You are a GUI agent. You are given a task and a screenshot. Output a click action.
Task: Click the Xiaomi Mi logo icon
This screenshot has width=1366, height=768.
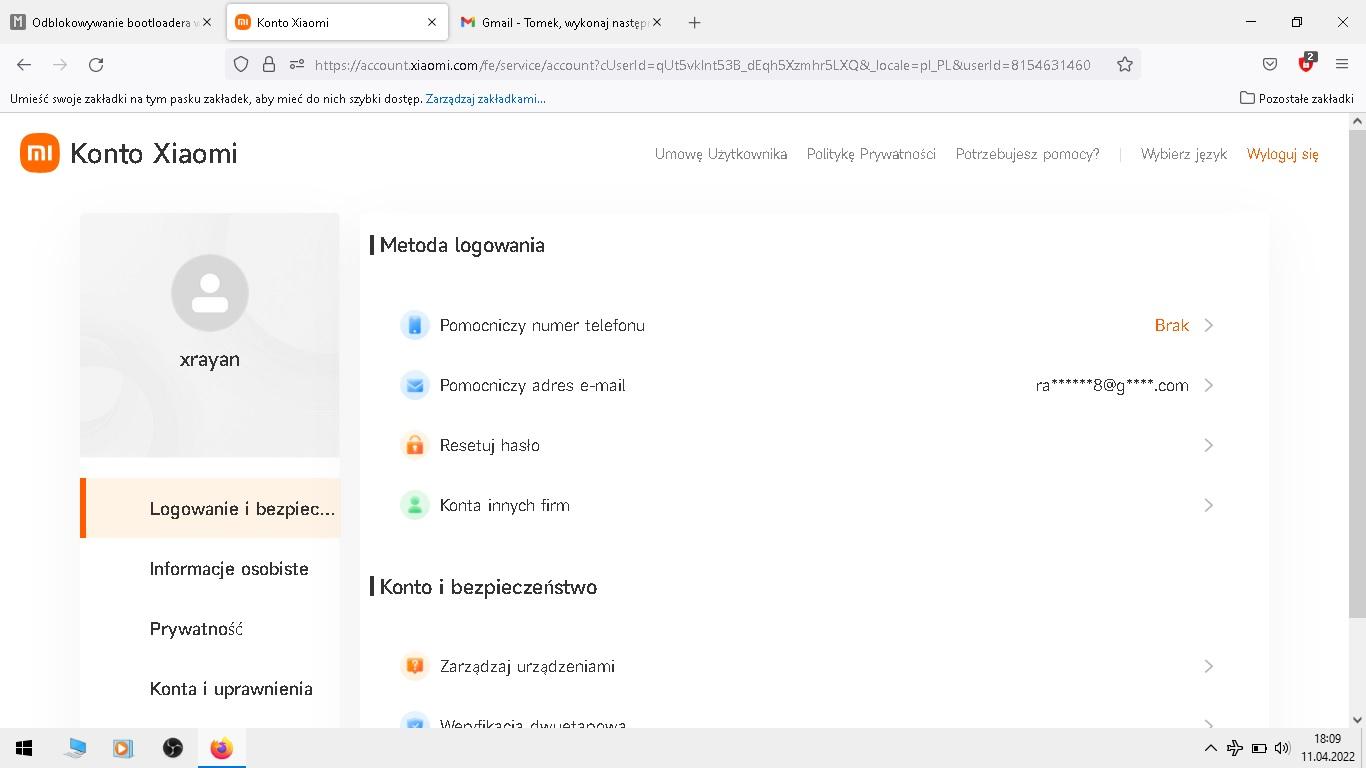[x=40, y=153]
